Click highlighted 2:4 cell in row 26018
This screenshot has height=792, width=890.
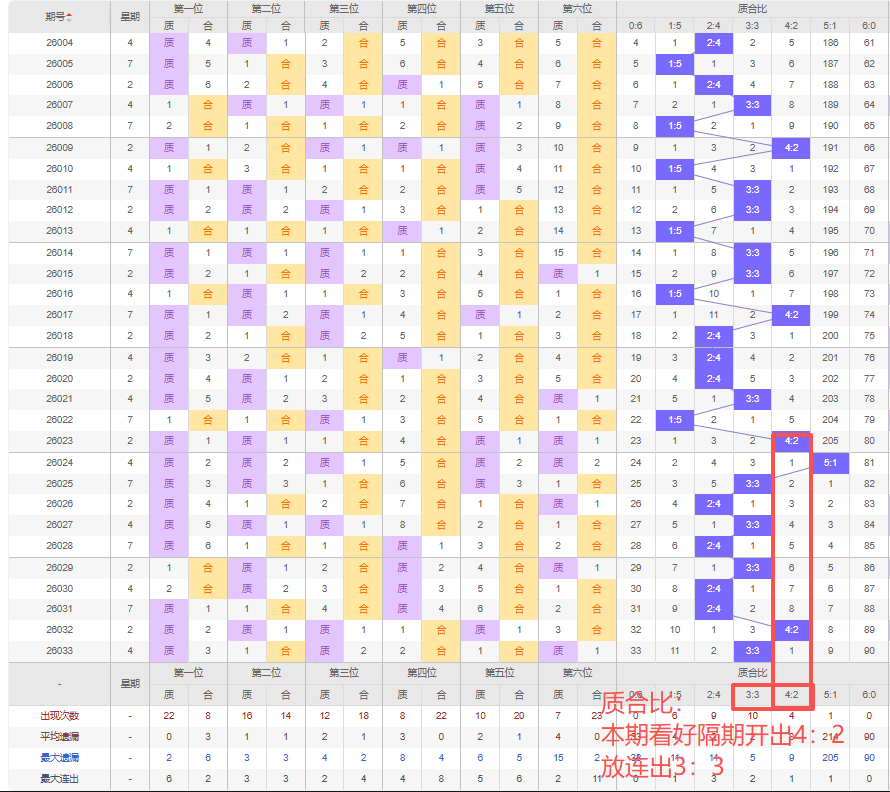coord(713,336)
